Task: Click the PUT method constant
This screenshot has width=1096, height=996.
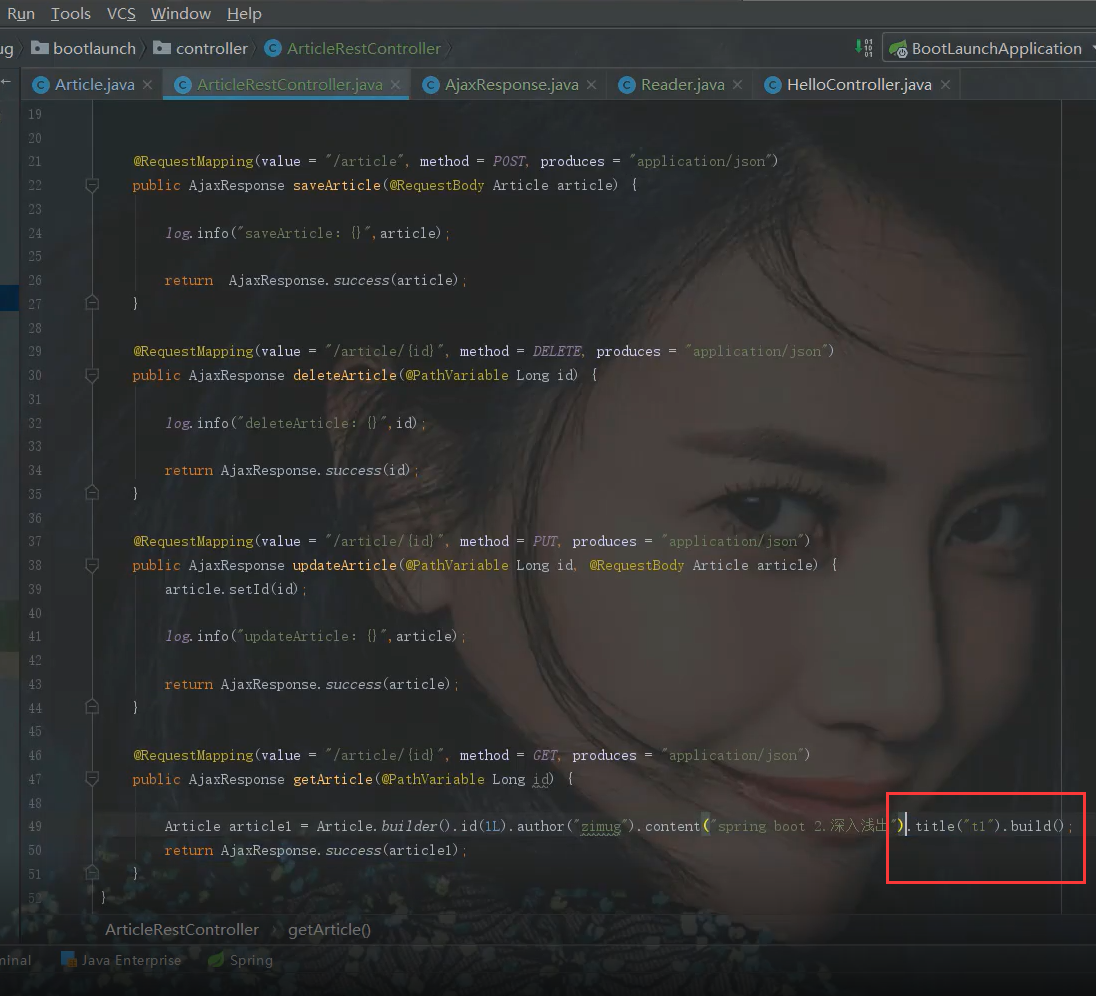Action: pos(545,542)
